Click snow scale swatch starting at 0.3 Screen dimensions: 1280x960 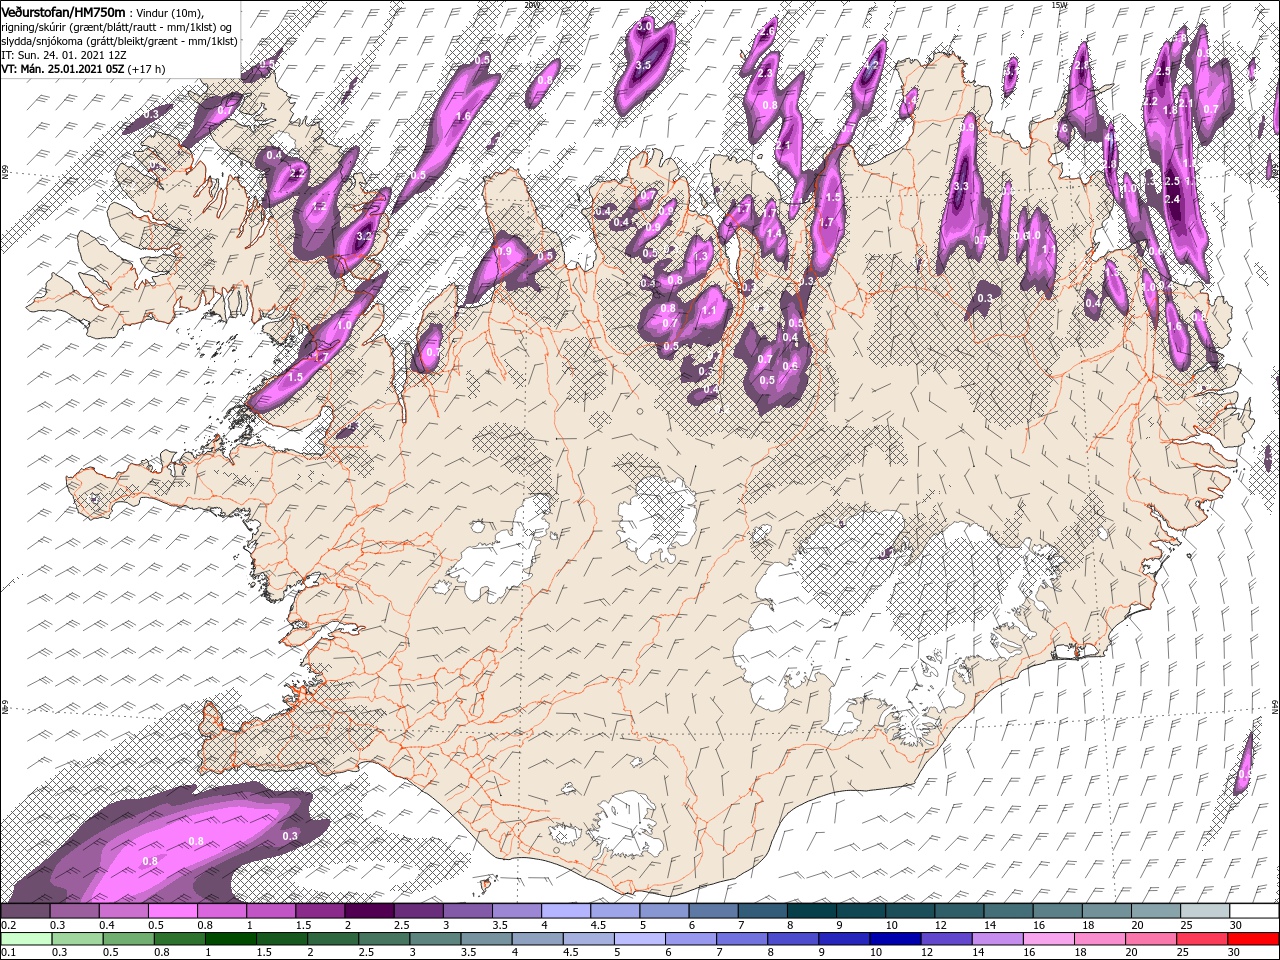74,911
